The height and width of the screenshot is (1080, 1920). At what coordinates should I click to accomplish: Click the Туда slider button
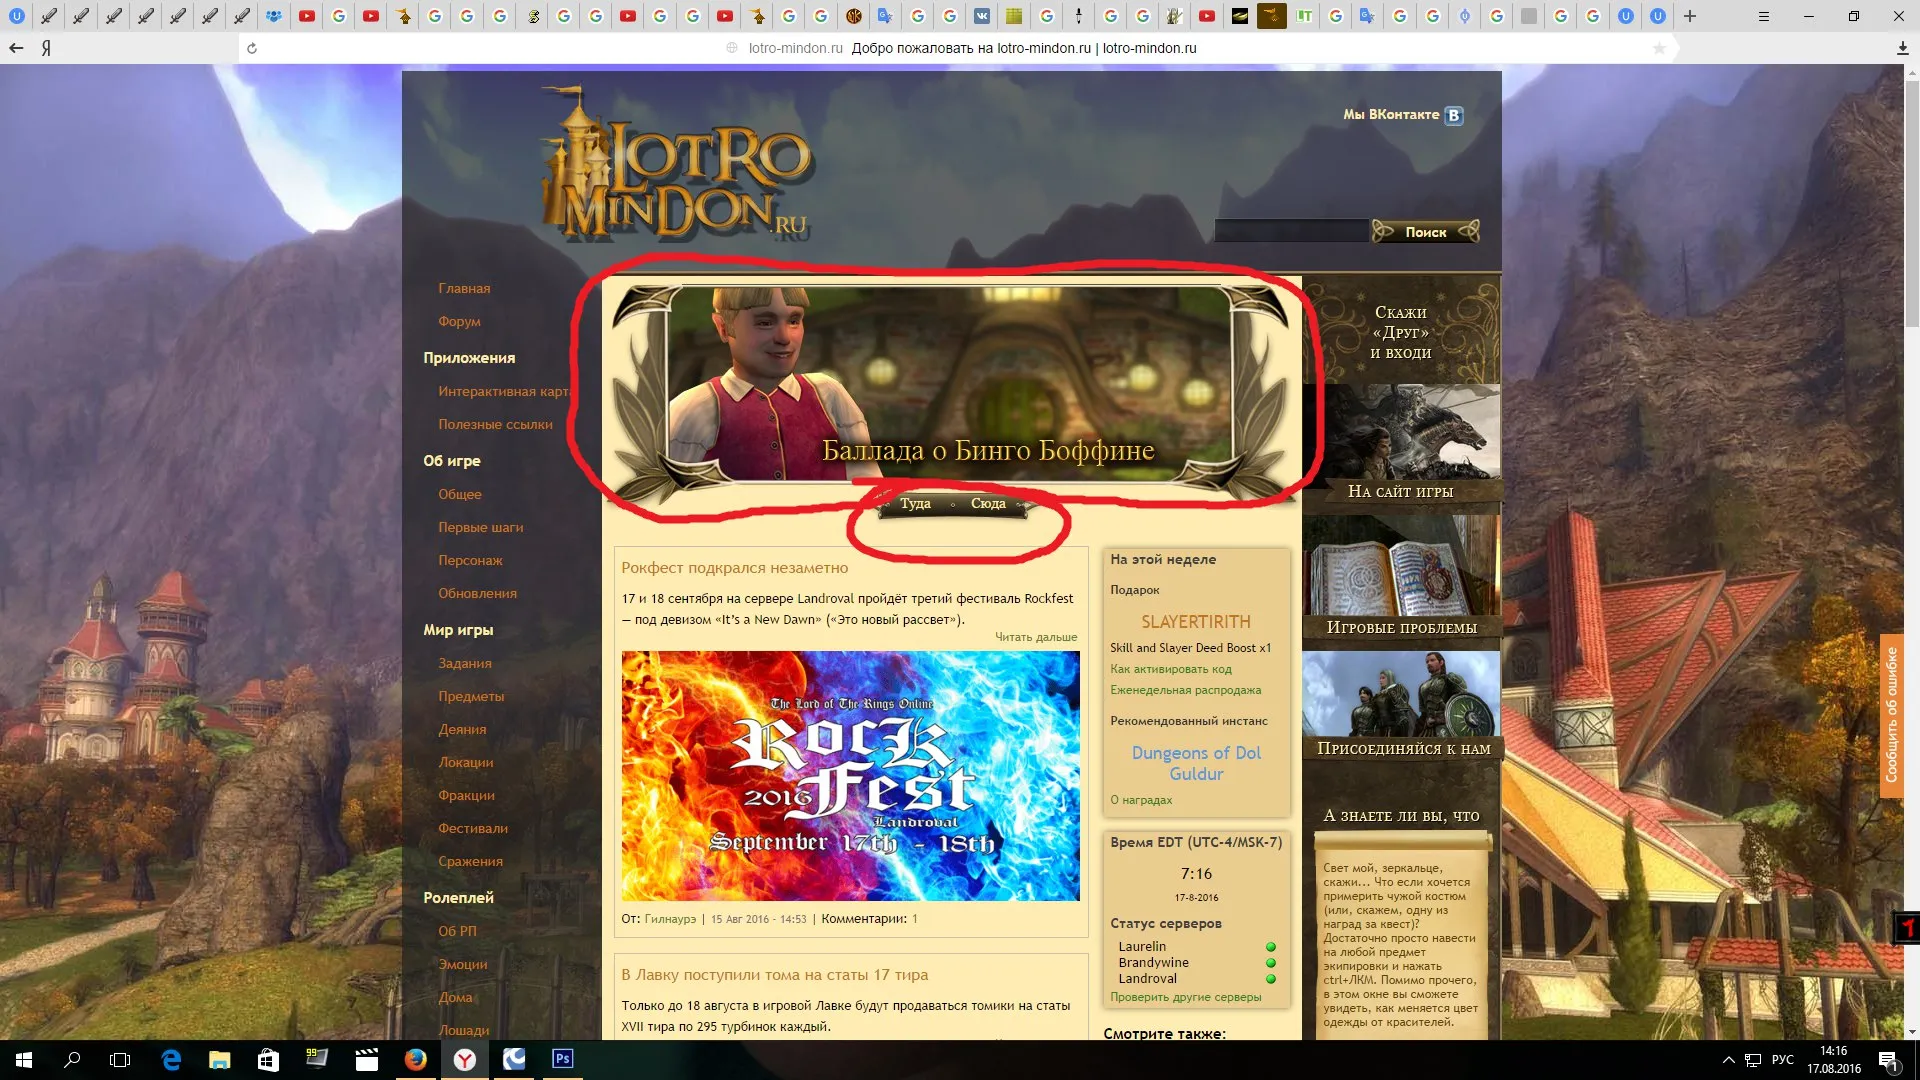tap(915, 504)
